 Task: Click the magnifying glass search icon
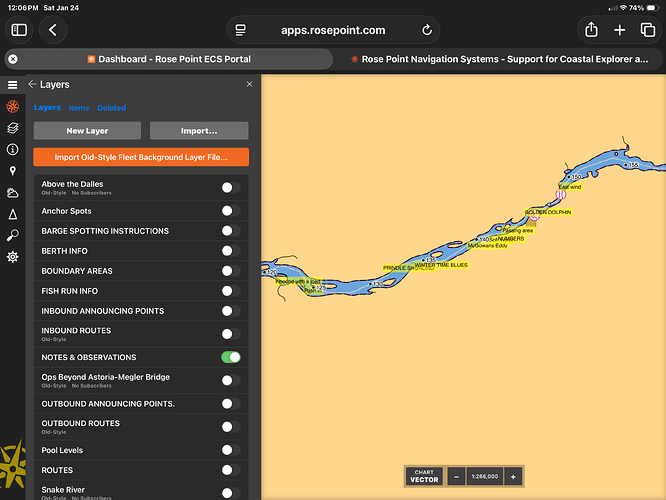click(12, 235)
